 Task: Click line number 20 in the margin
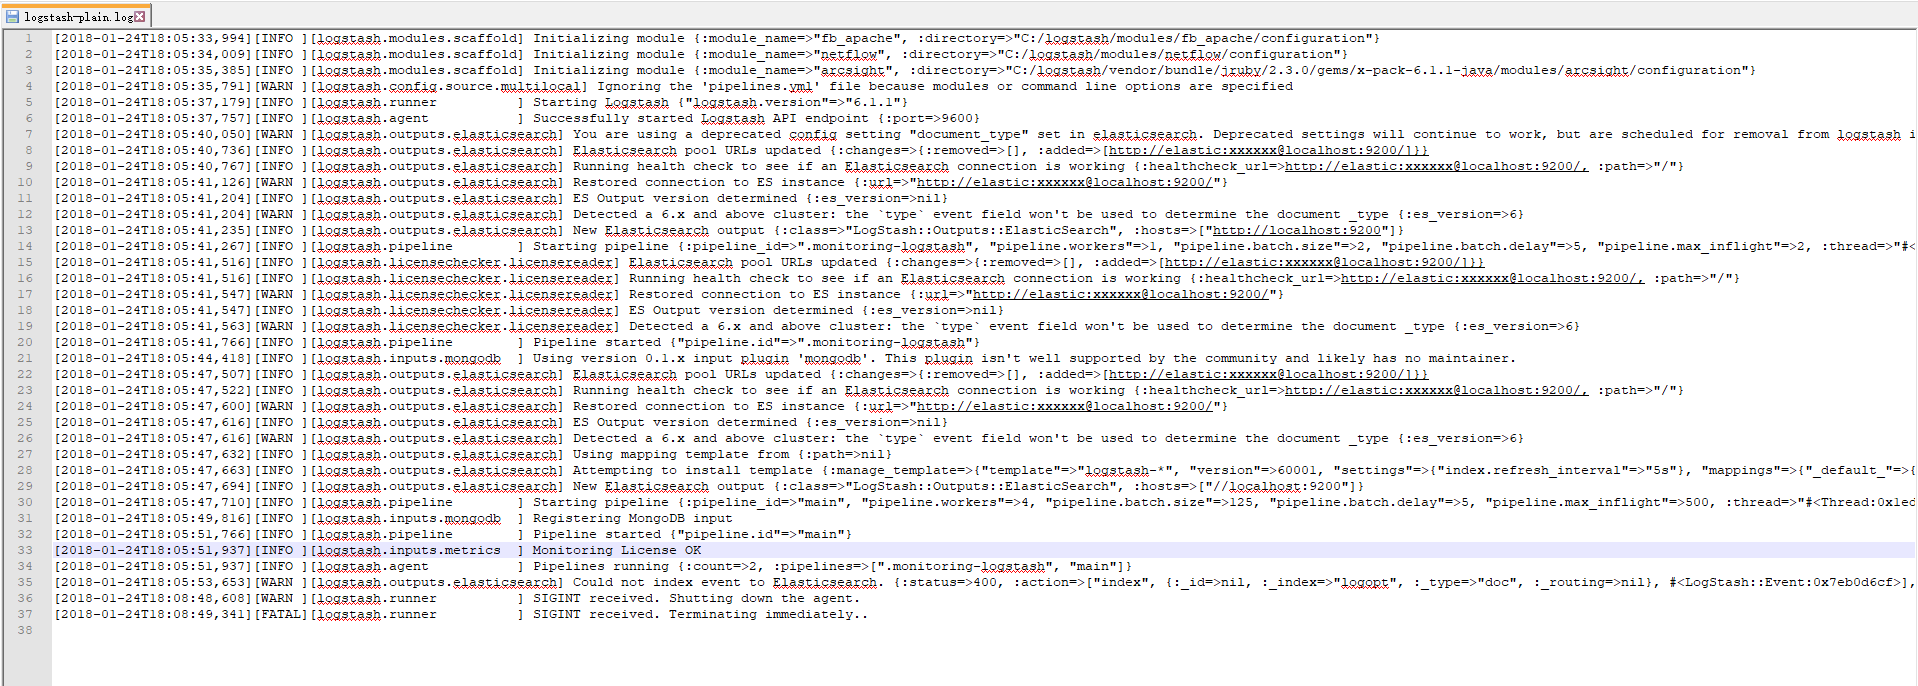(25, 342)
